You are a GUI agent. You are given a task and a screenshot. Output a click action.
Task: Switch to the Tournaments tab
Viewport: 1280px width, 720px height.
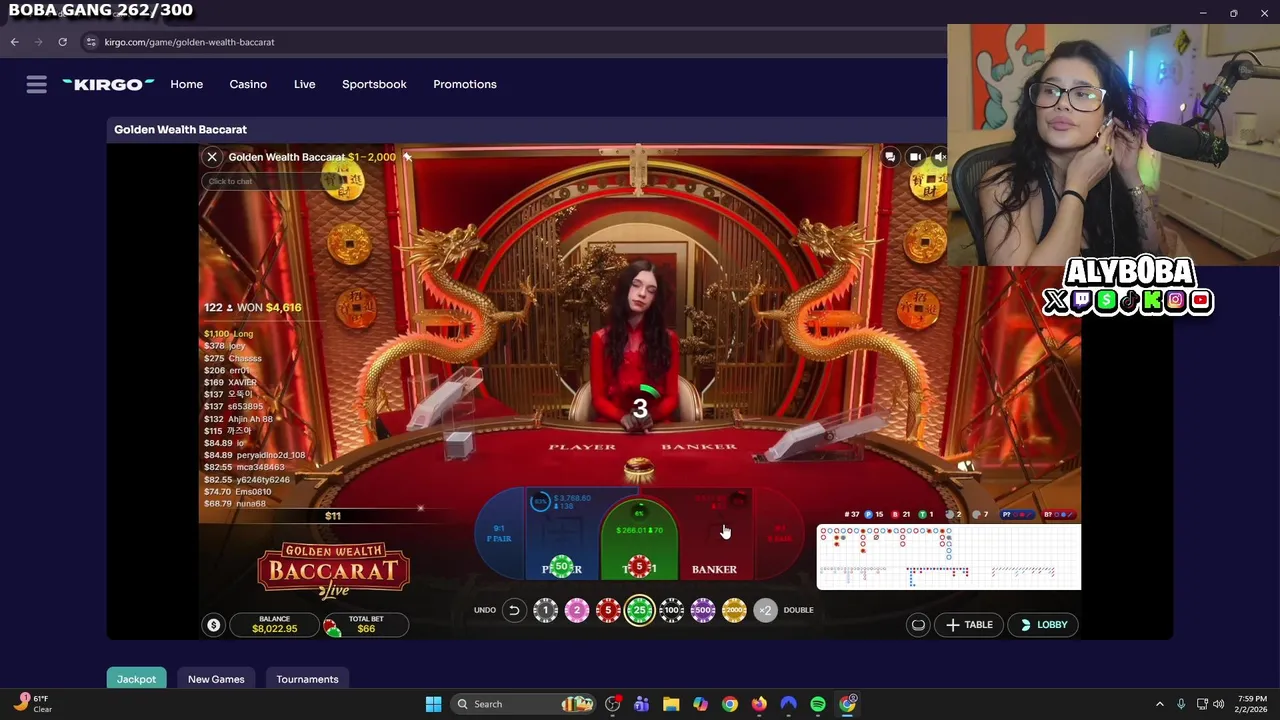pos(307,679)
